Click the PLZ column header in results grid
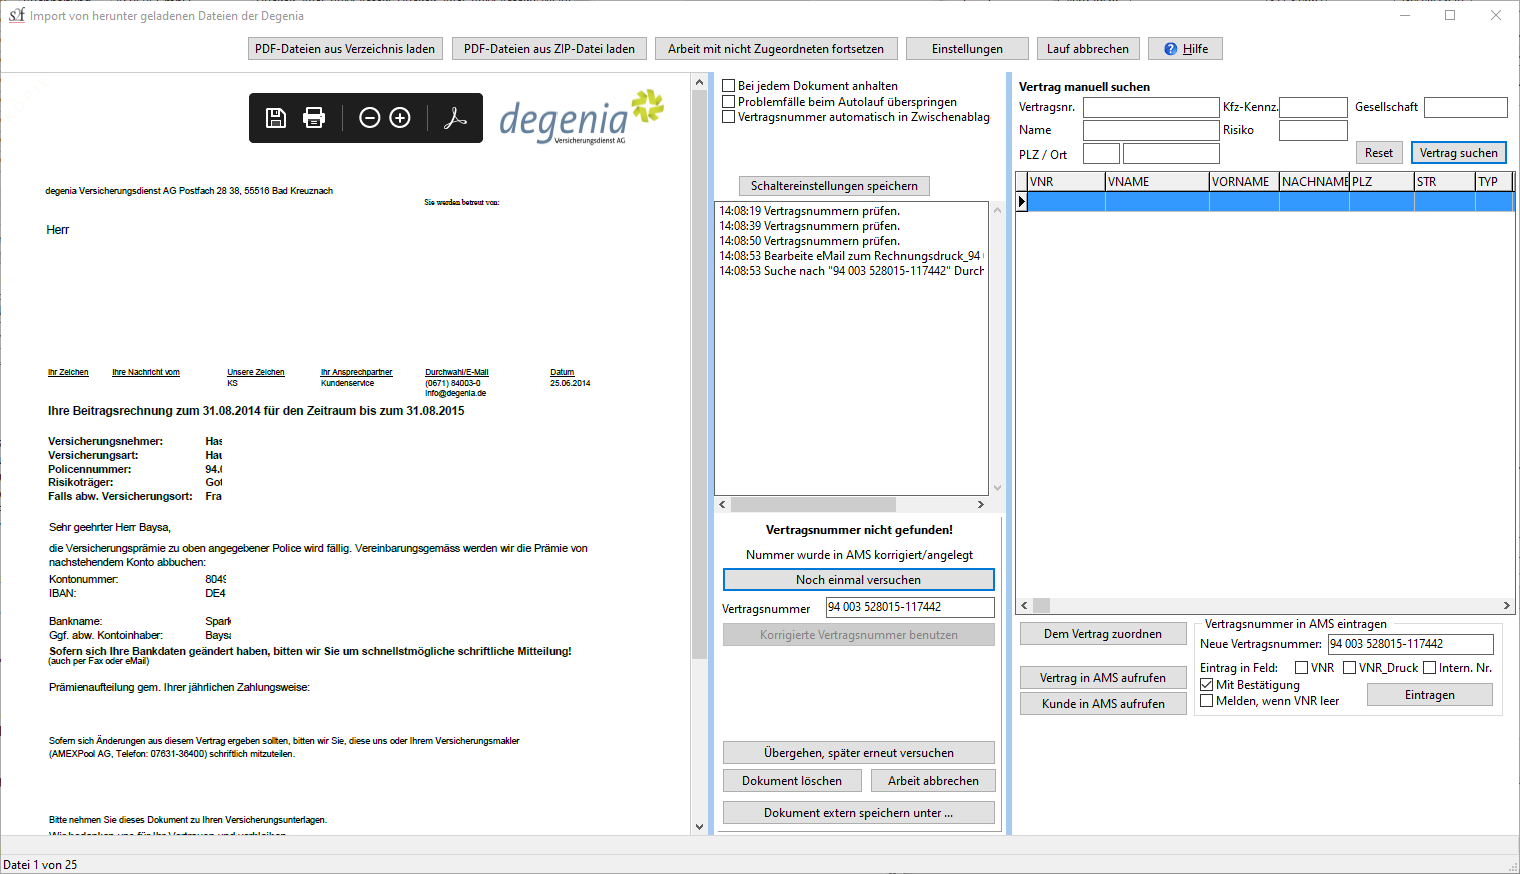1520x874 pixels. (x=1382, y=182)
